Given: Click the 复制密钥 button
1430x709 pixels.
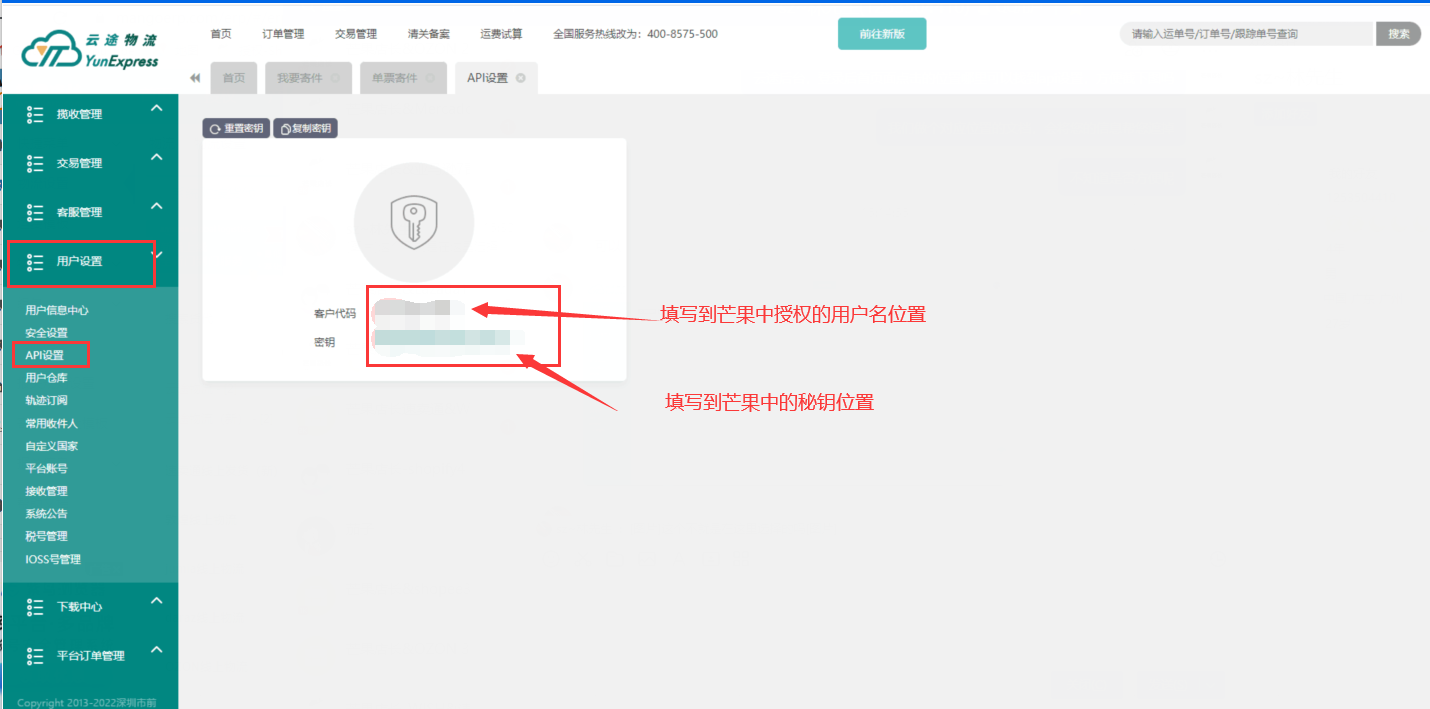Looking at the screenshot, I should coord(306,129).
